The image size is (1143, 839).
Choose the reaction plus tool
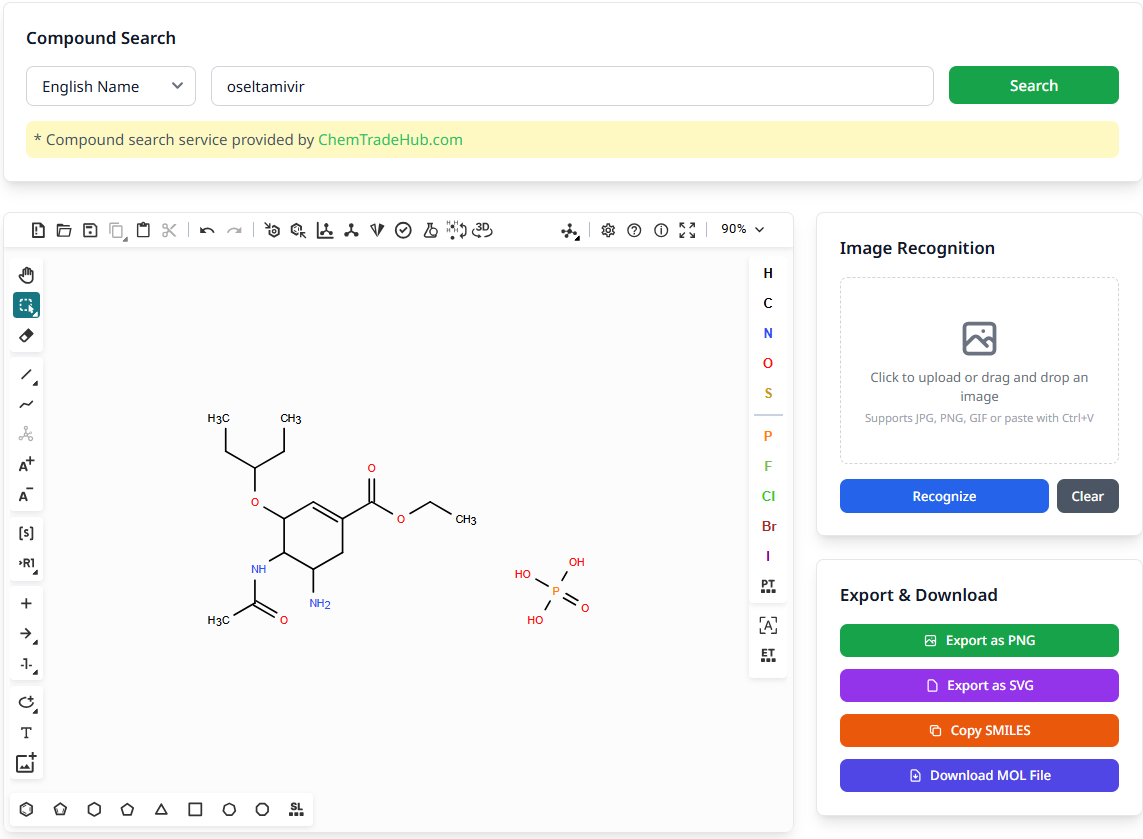(x=26, y=604)
